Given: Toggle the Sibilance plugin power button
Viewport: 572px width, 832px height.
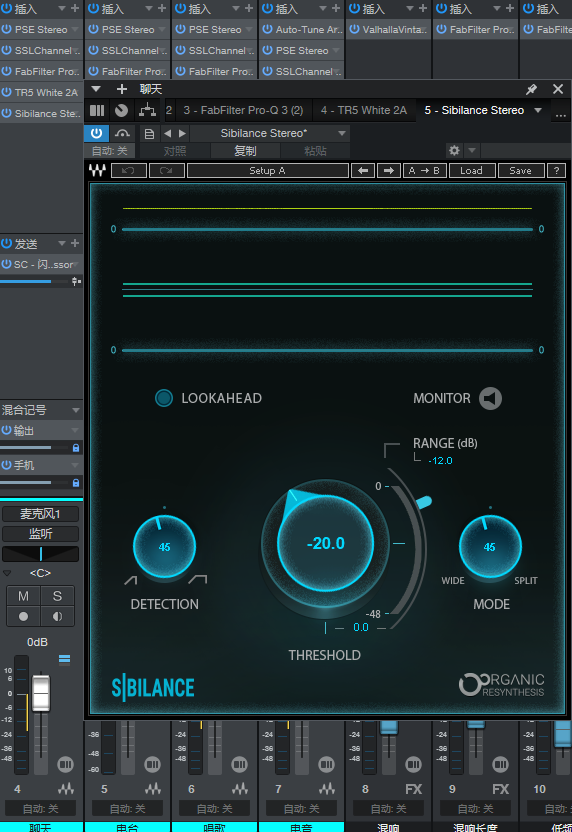Looking at the screenshot, I should point(96,133).
